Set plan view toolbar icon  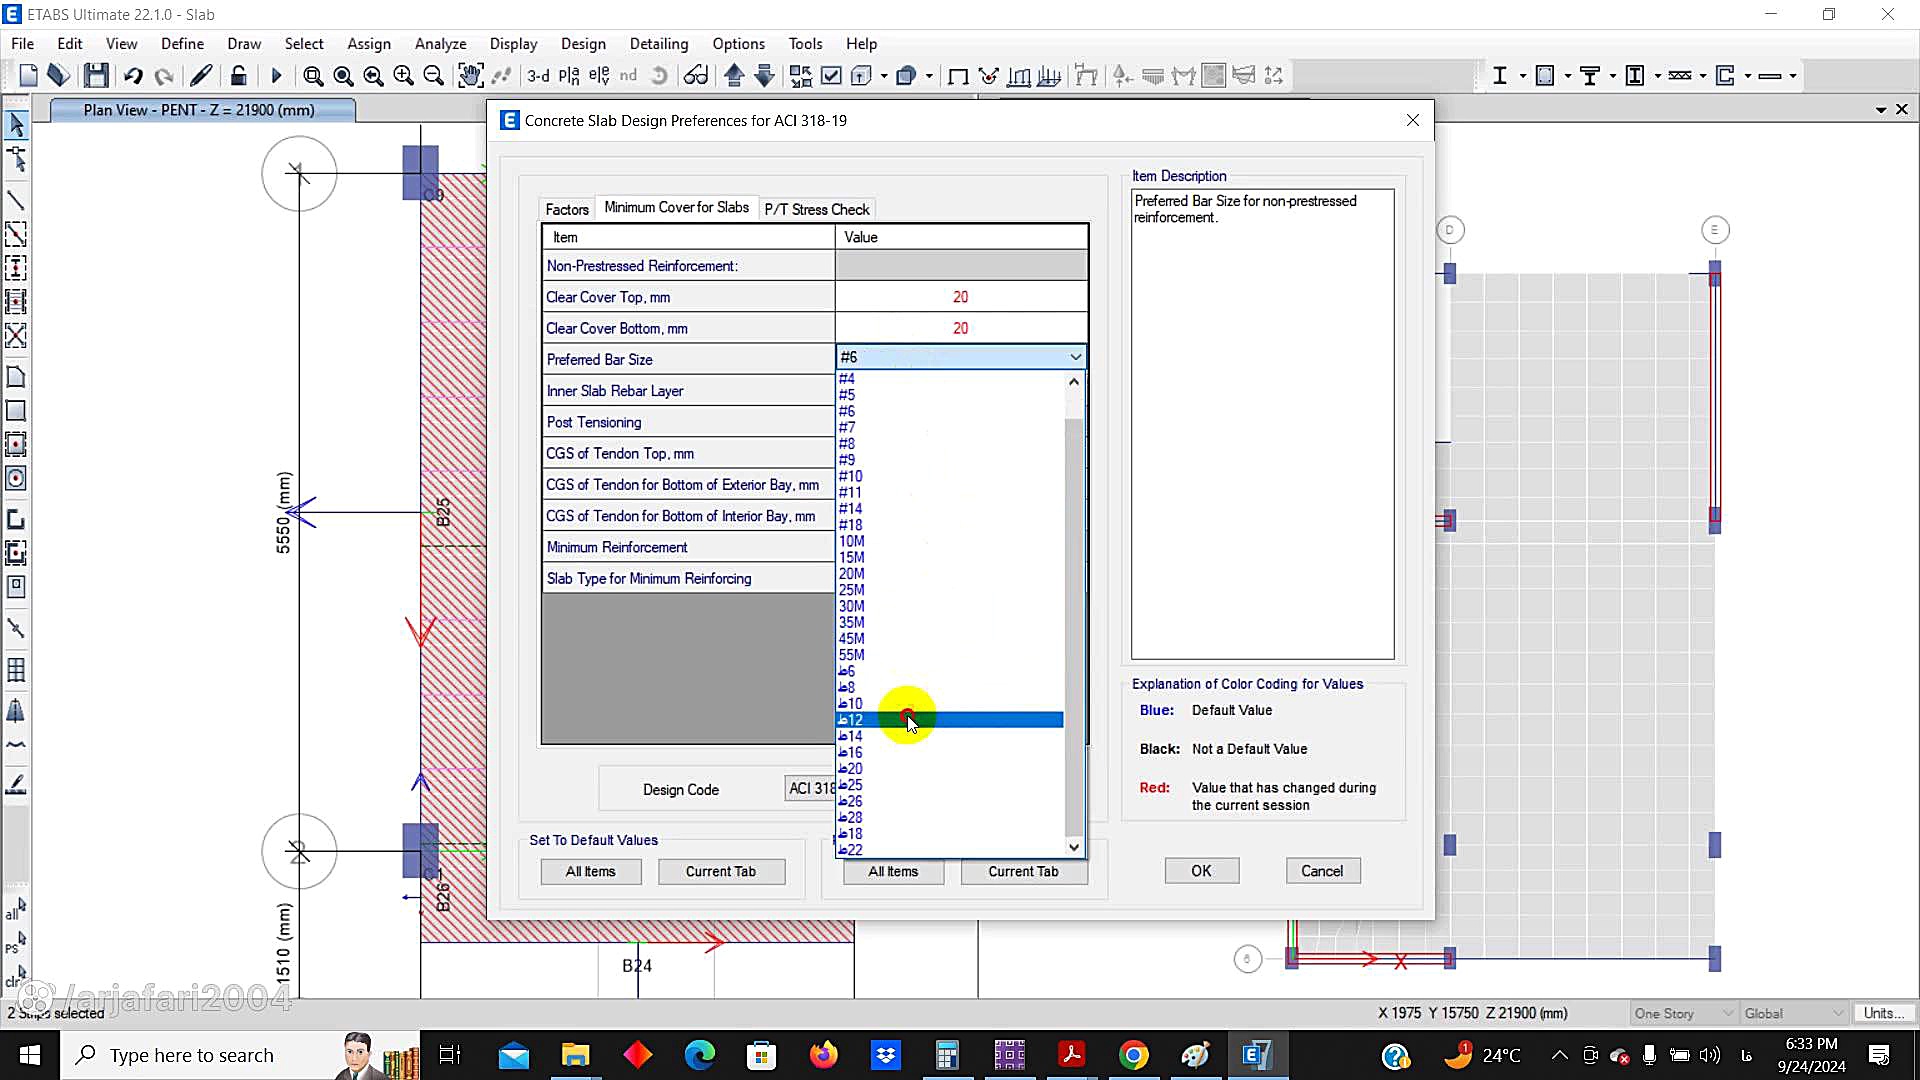[x=569, y=76]
